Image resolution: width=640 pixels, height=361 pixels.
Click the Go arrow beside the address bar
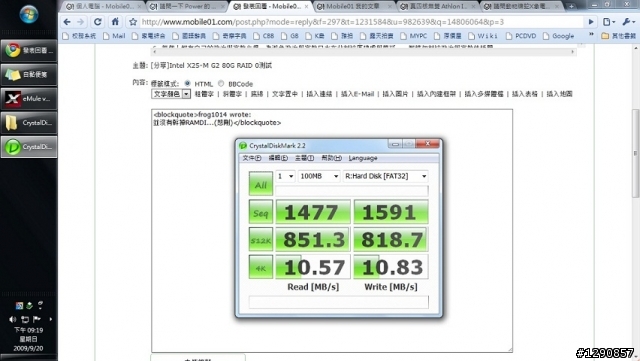pos(591,22)
